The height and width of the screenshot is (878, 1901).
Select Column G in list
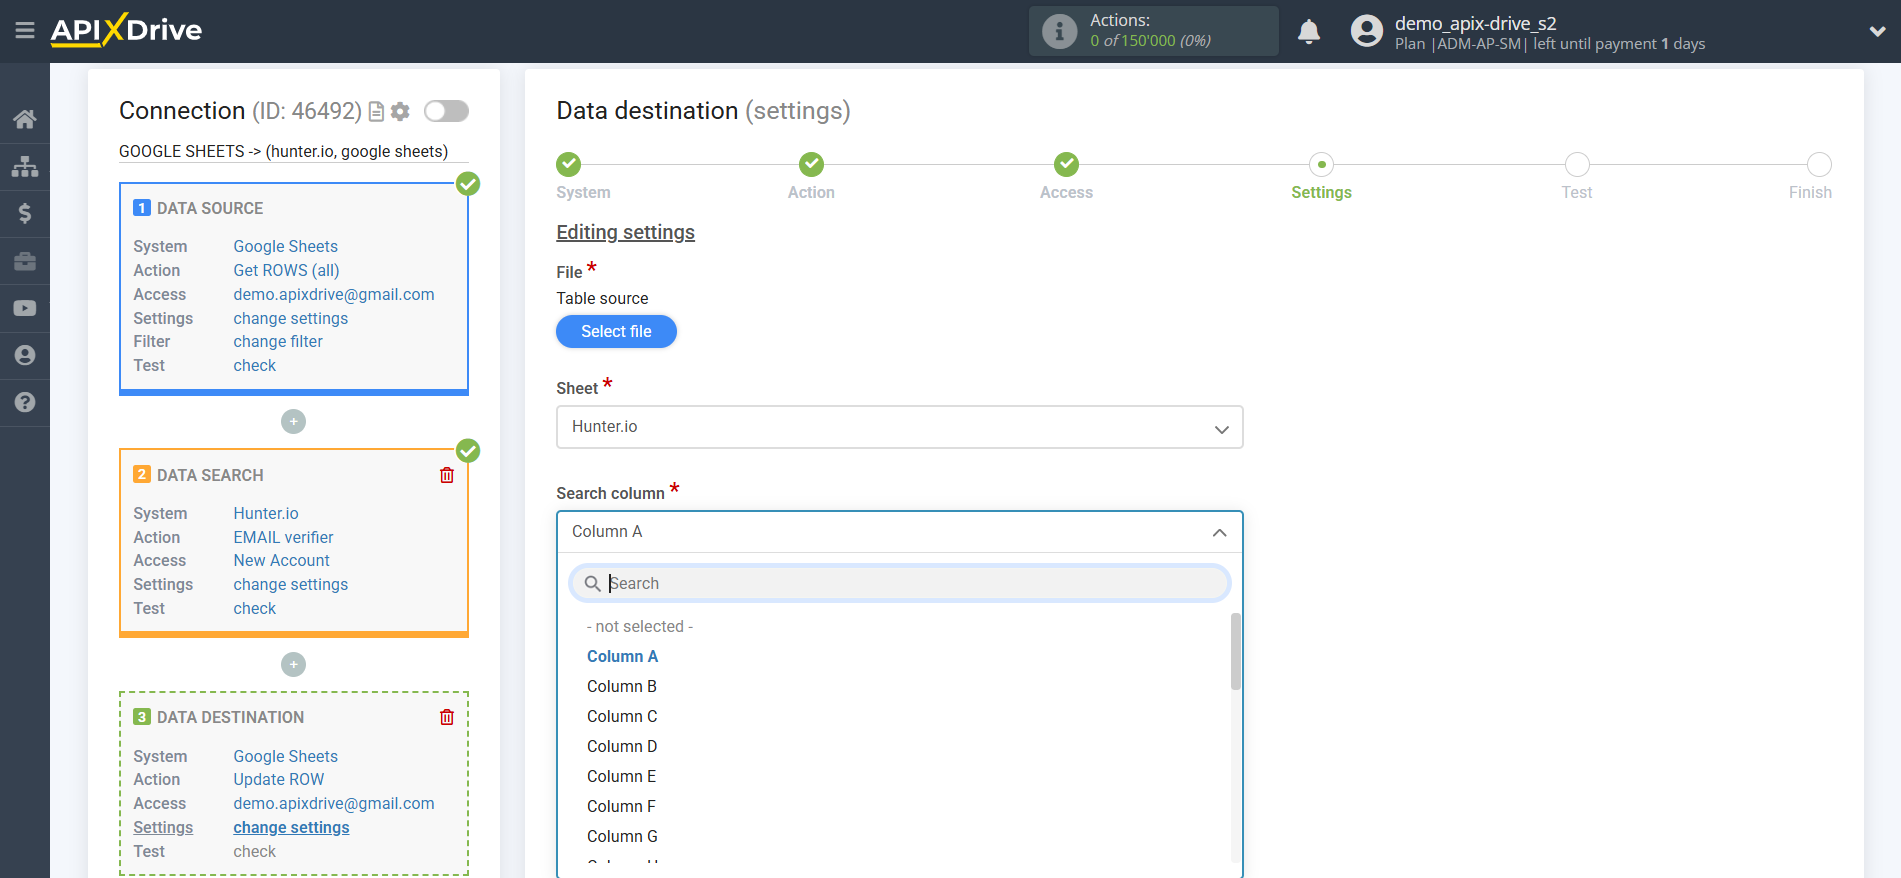[x=622, y=836]
